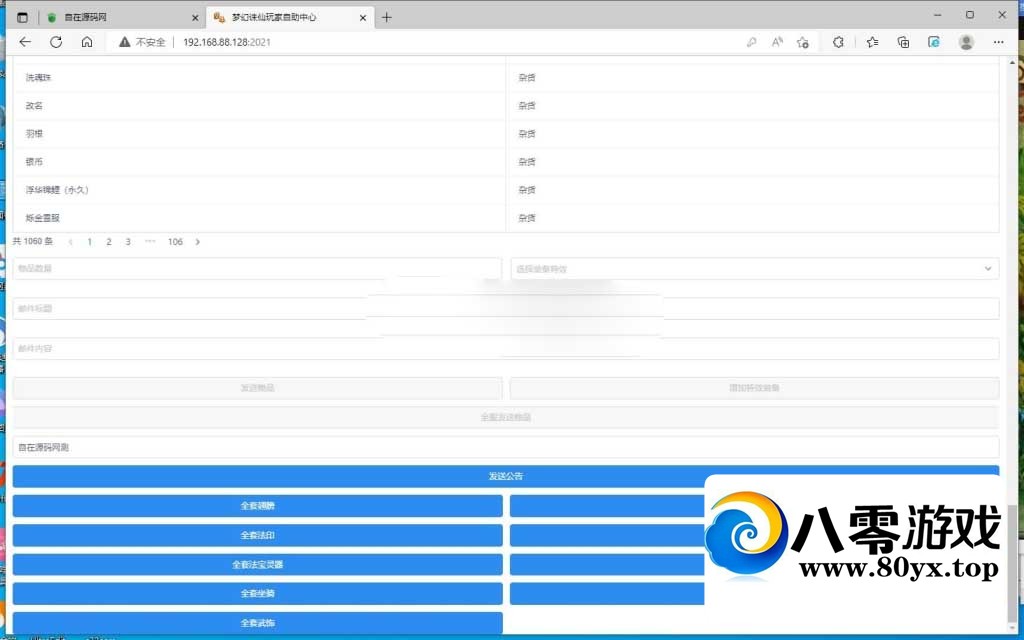The height and width of the screenshot is (640, 1024).
Task: Select the 梦幻诛仙玩家自助中心 tab
Action: pos(290,18)
